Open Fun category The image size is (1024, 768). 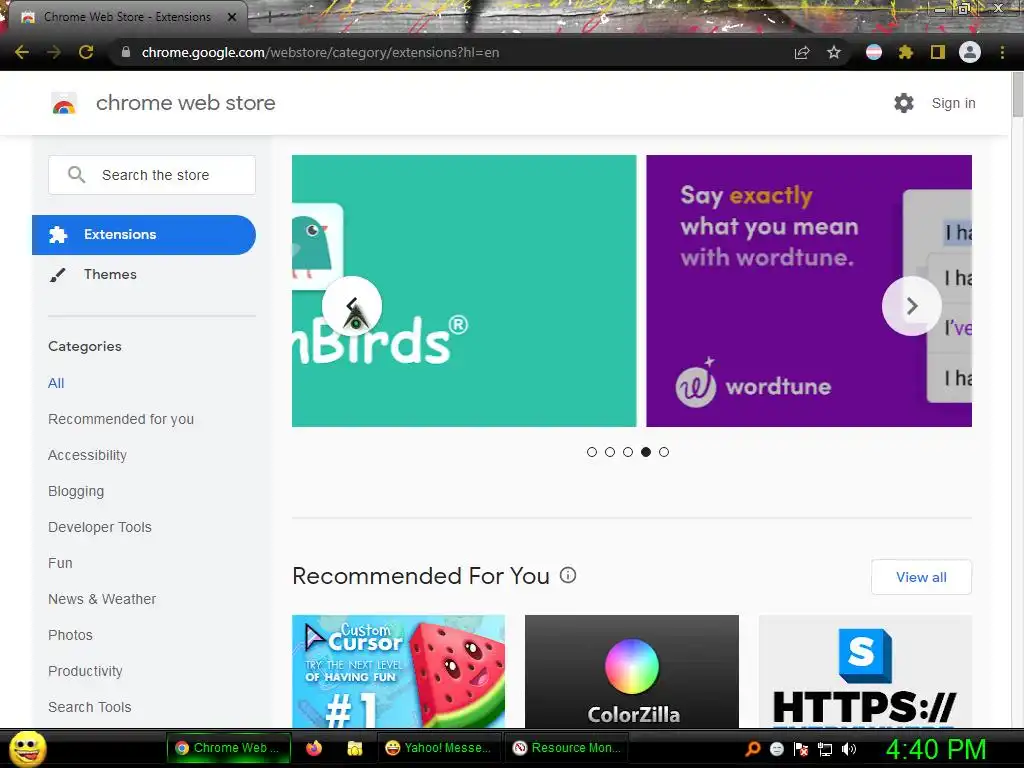click(x=60, y=563)
